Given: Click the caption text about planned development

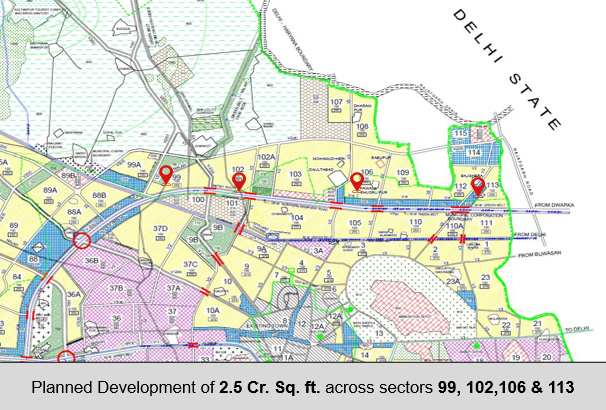Looking at the screenshot, I should [x=303, y=387].
